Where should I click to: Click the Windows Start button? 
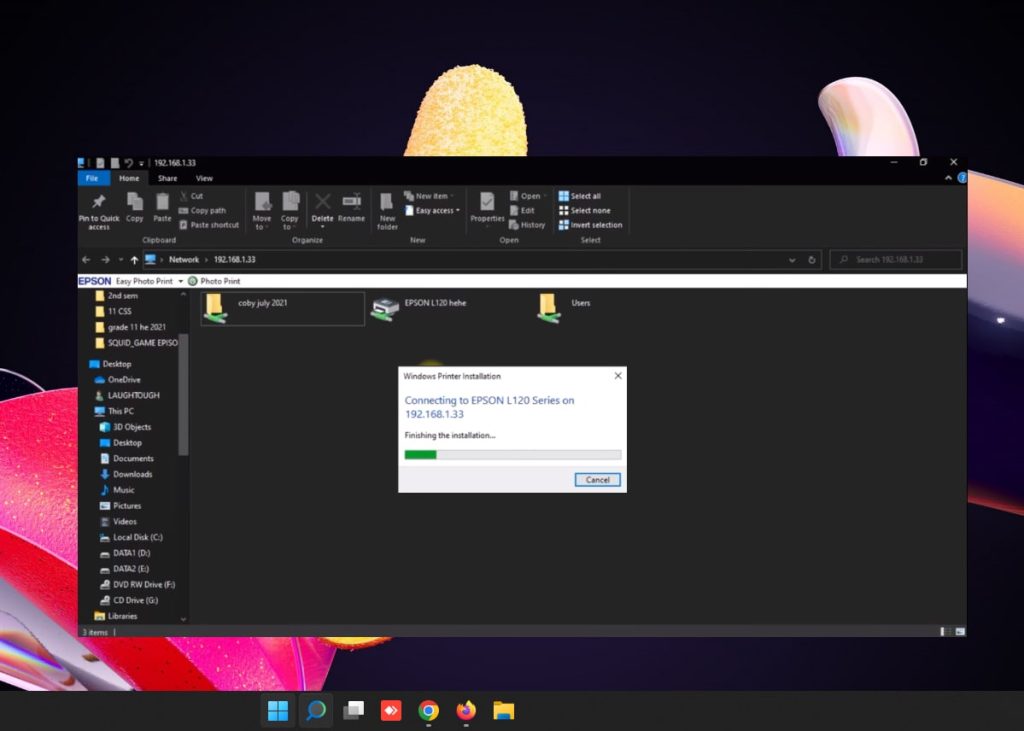coord(278,711)
